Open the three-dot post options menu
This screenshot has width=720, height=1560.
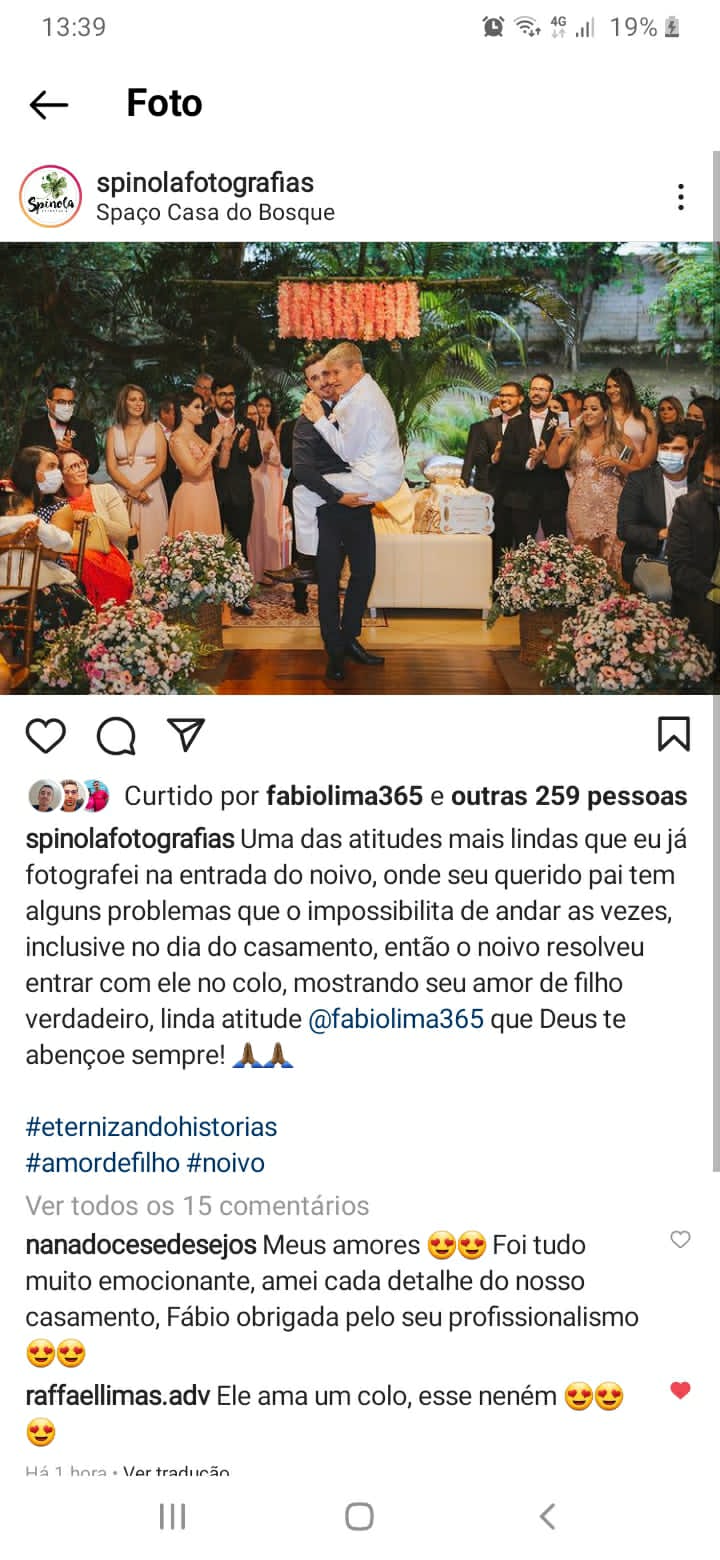point(680,197)
